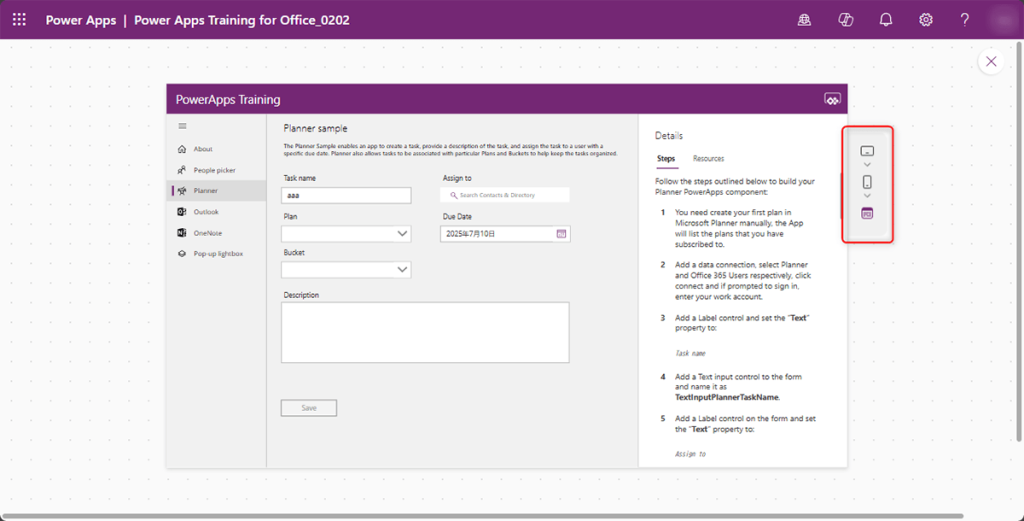Click the 'Details' heading

[x=669, y=136]
